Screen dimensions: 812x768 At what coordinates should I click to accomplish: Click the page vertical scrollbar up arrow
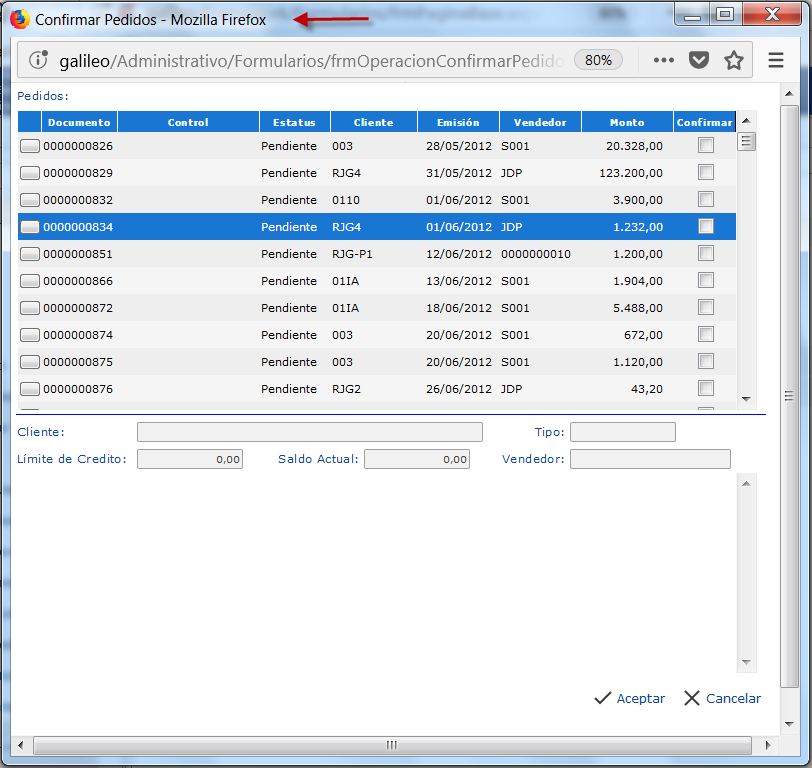click(789, 93)
